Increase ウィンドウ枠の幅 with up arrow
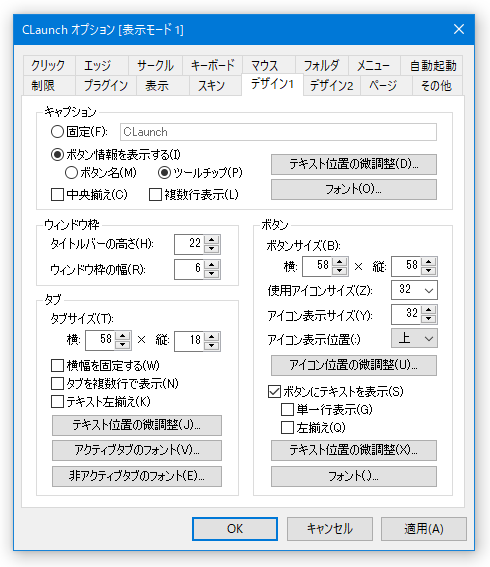This screenshot has height=567, width=490. (x=212, y=265)
